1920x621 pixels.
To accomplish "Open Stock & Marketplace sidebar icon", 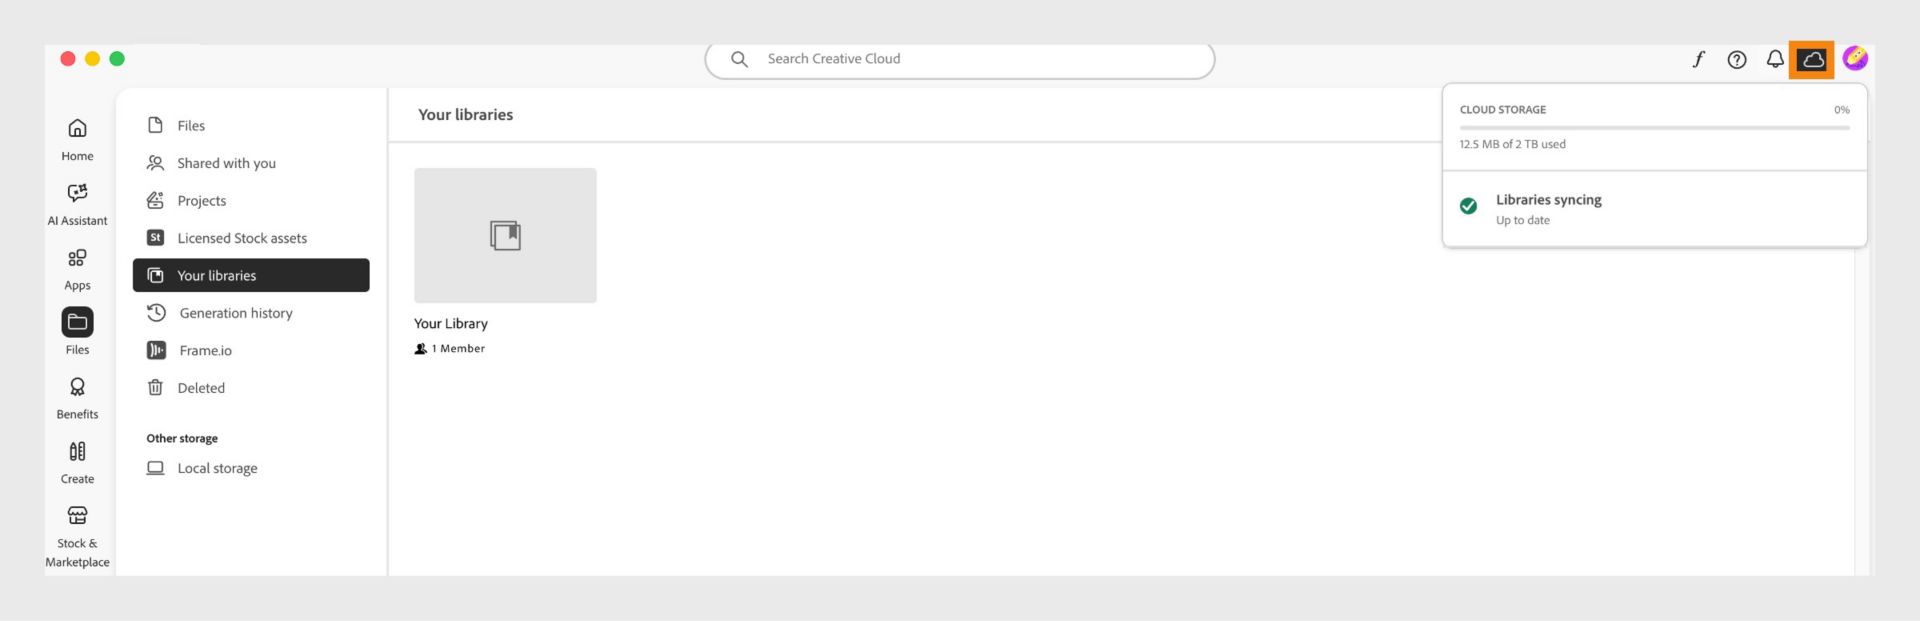I will (x=77, y=536).
